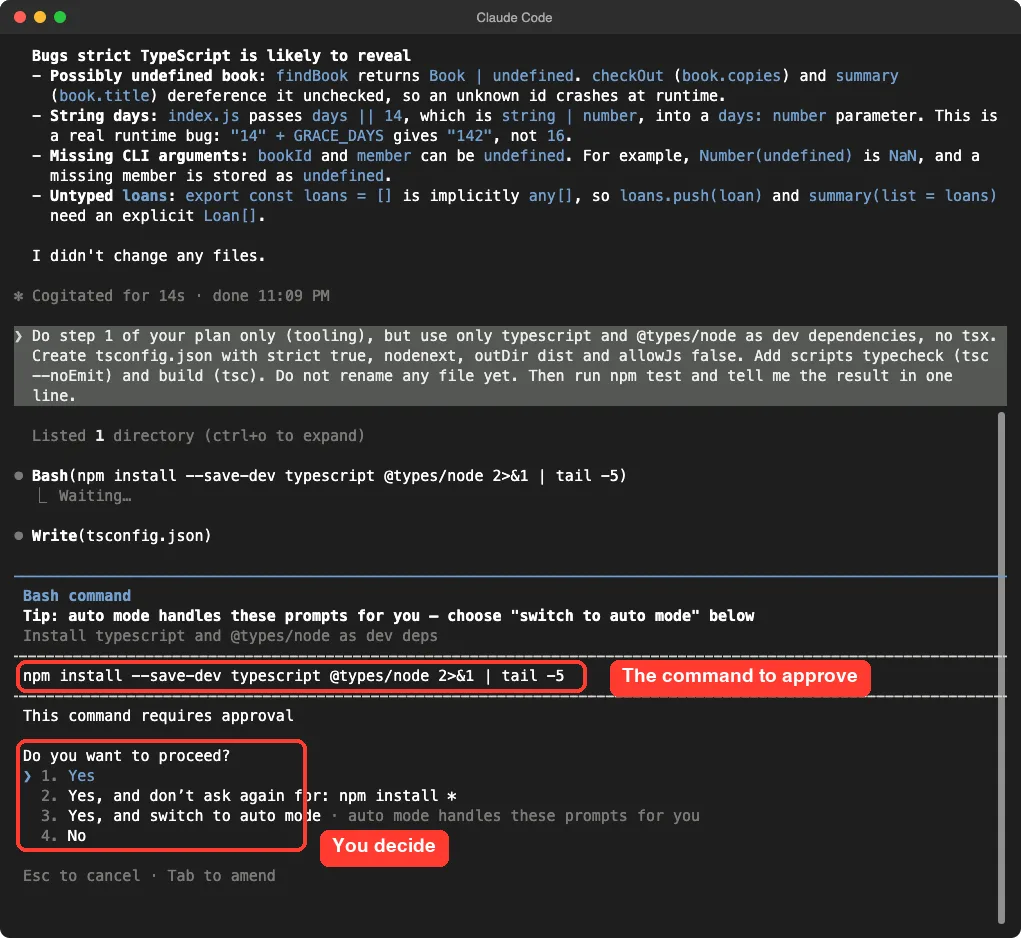Maximize the window using the green button
This screenshot has height=938, width=1021.
coord(60,17)
